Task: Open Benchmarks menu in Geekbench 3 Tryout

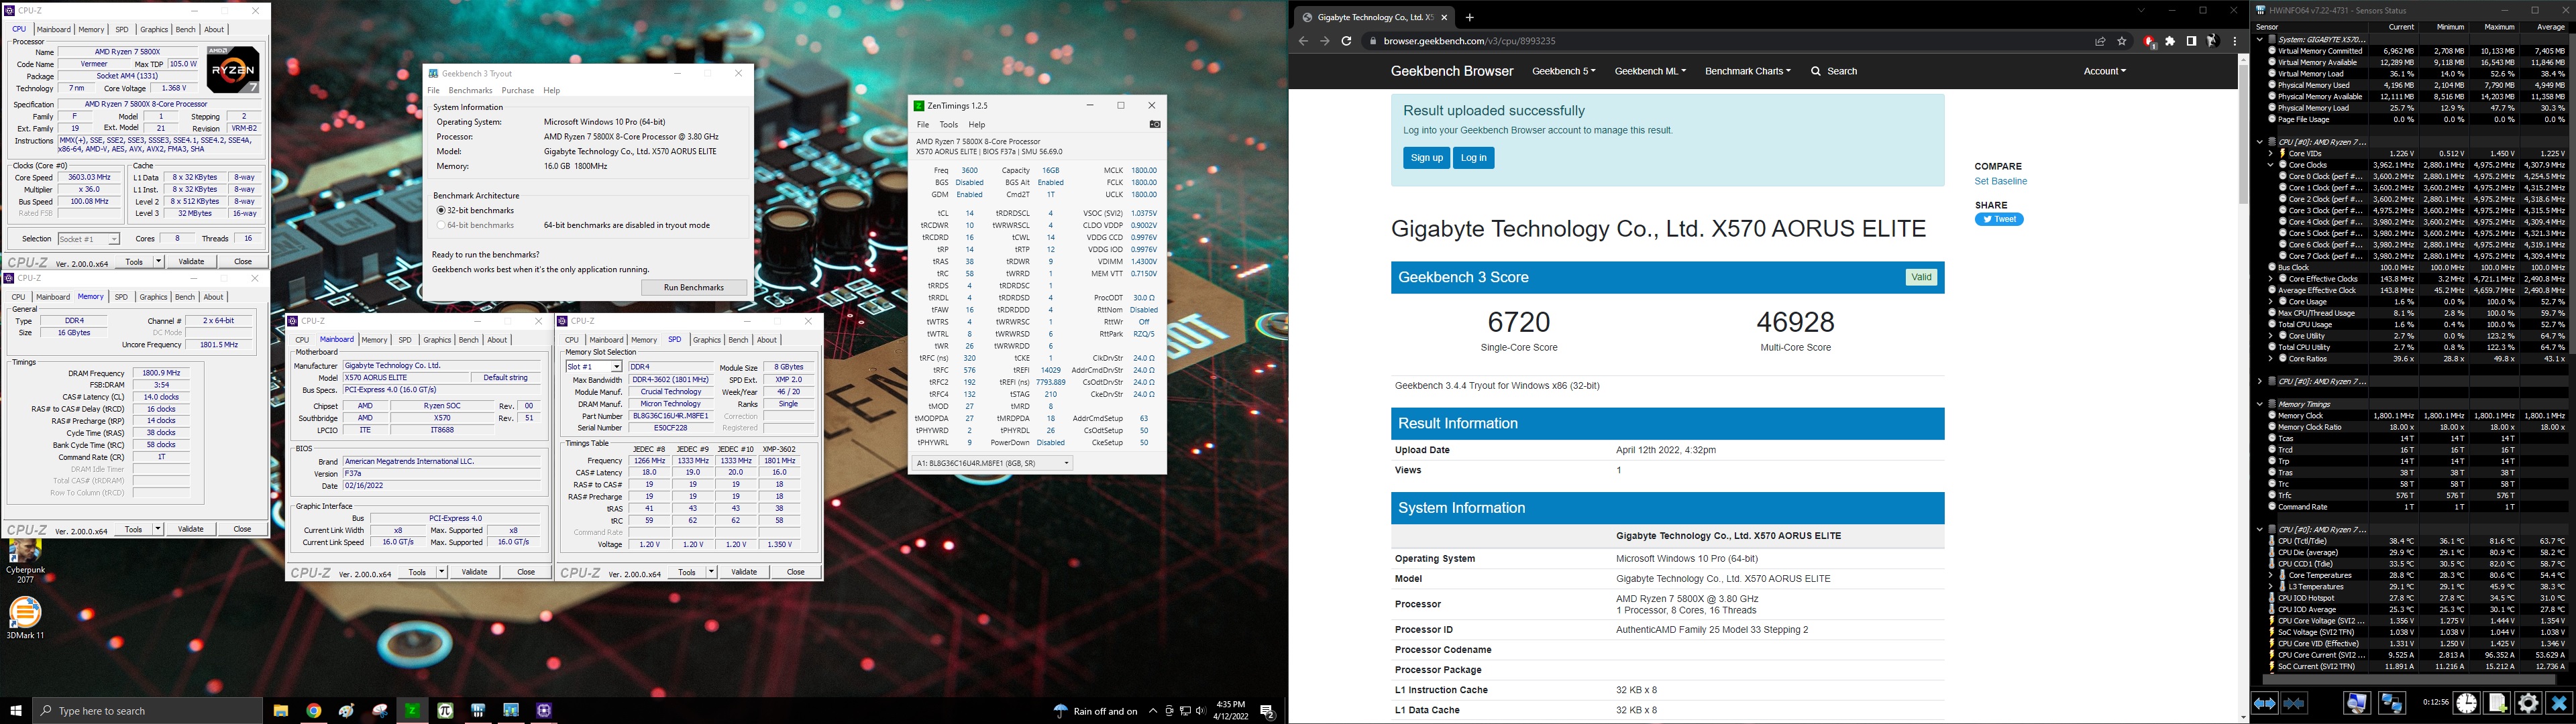Action: tap(470, 90)
